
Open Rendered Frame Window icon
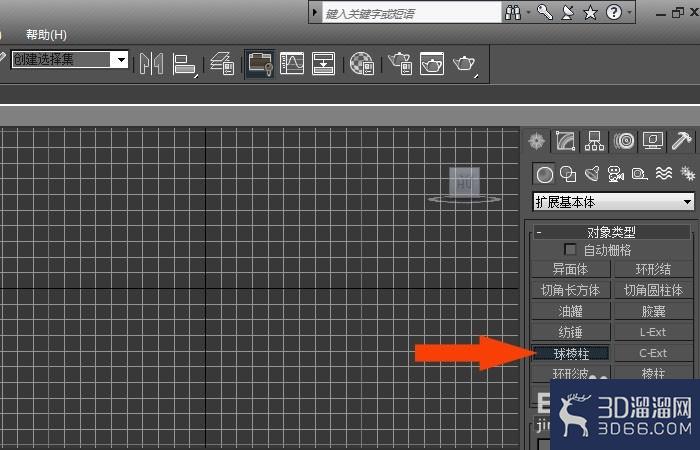click(432, 63)
